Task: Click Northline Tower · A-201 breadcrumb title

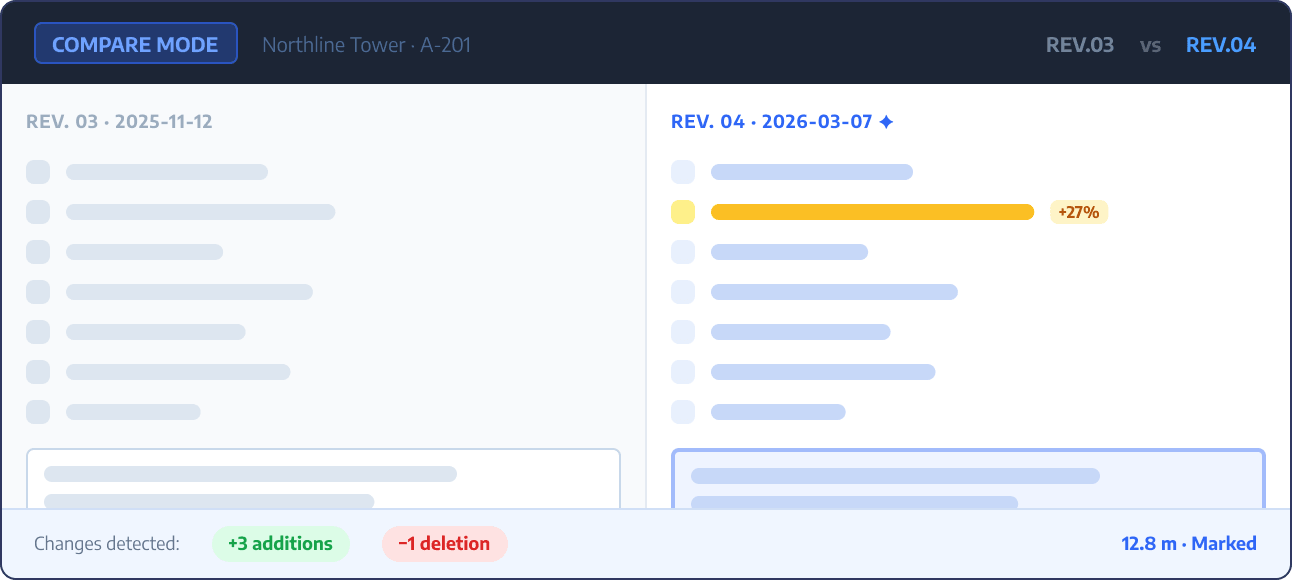Action: click(x=366, y=45)
